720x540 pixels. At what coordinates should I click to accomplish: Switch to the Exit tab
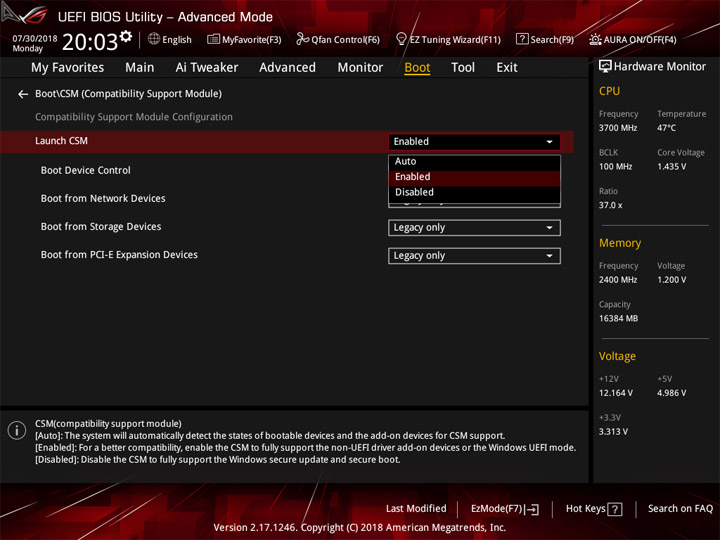pyautogui.click(x=507, y=68)
